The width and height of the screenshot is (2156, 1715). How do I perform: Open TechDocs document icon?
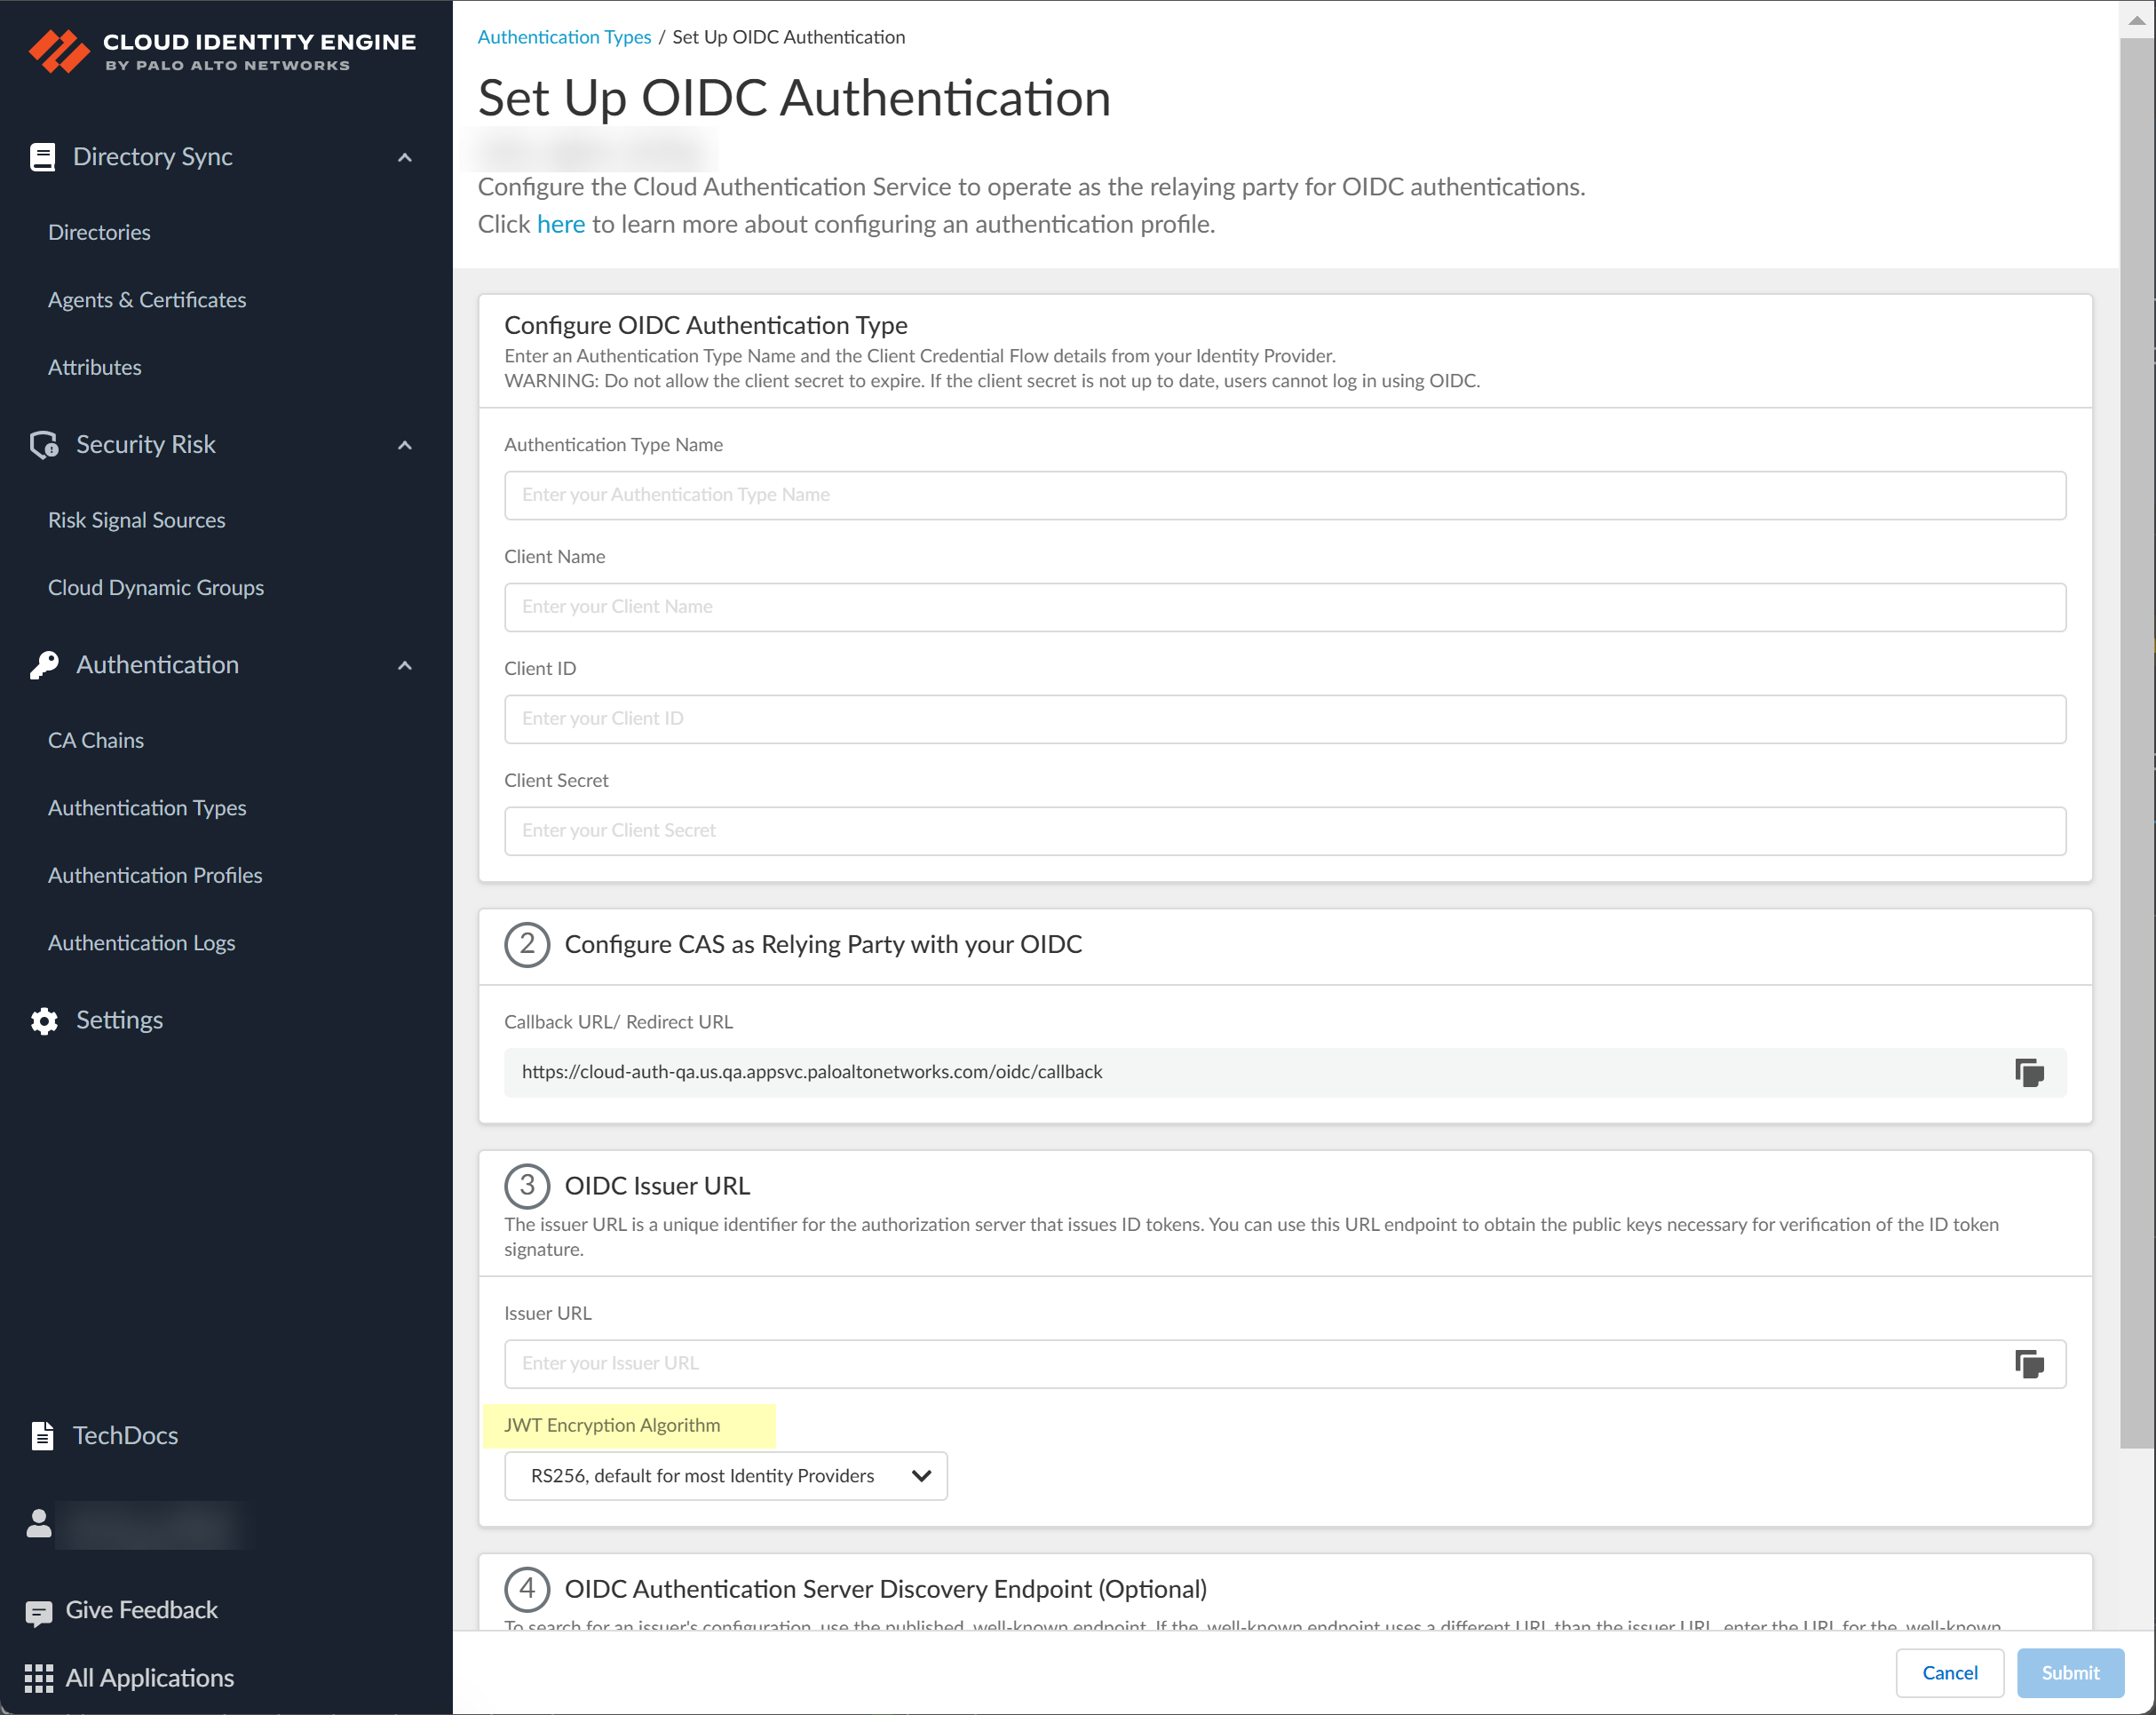tap(42, 1435)
